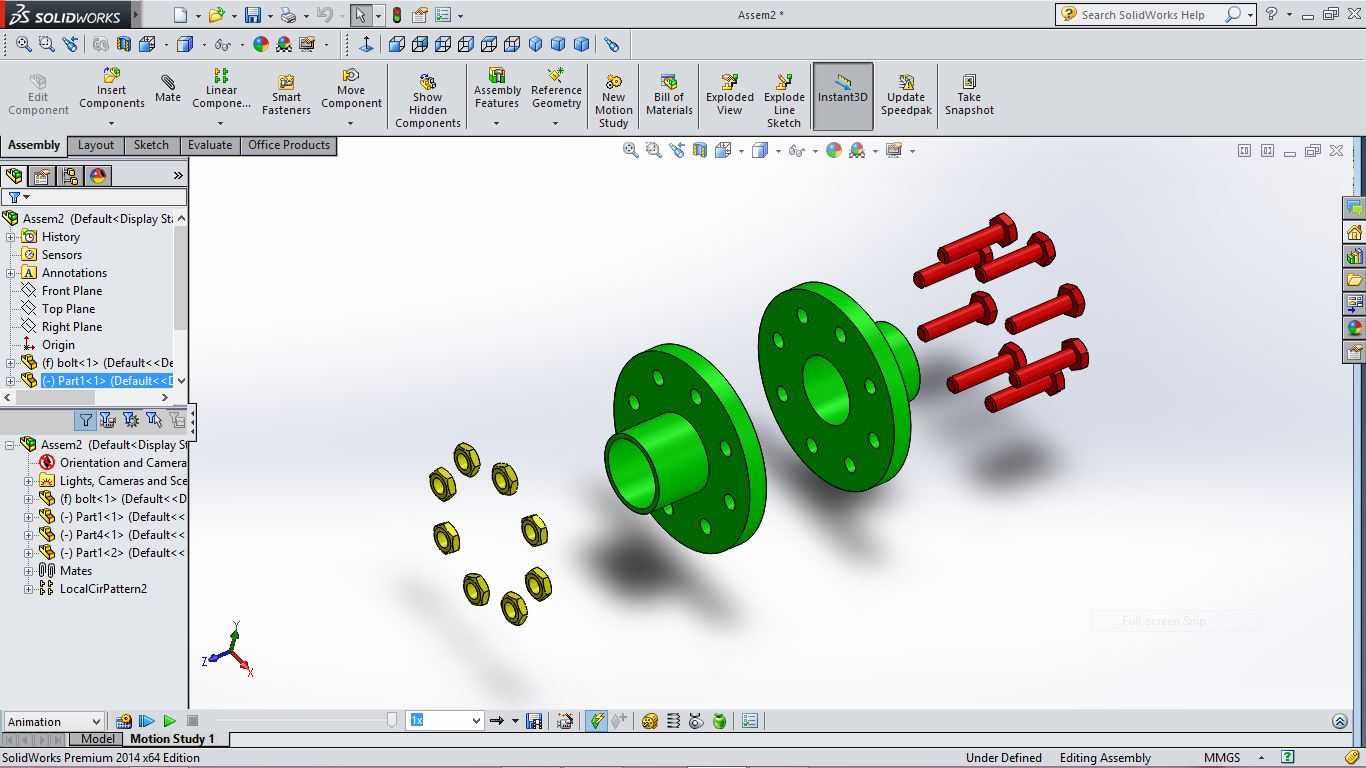This screenshot has height=768, width=1366.
Task: Click the Insert Components tool
Action: coord(112,90)
